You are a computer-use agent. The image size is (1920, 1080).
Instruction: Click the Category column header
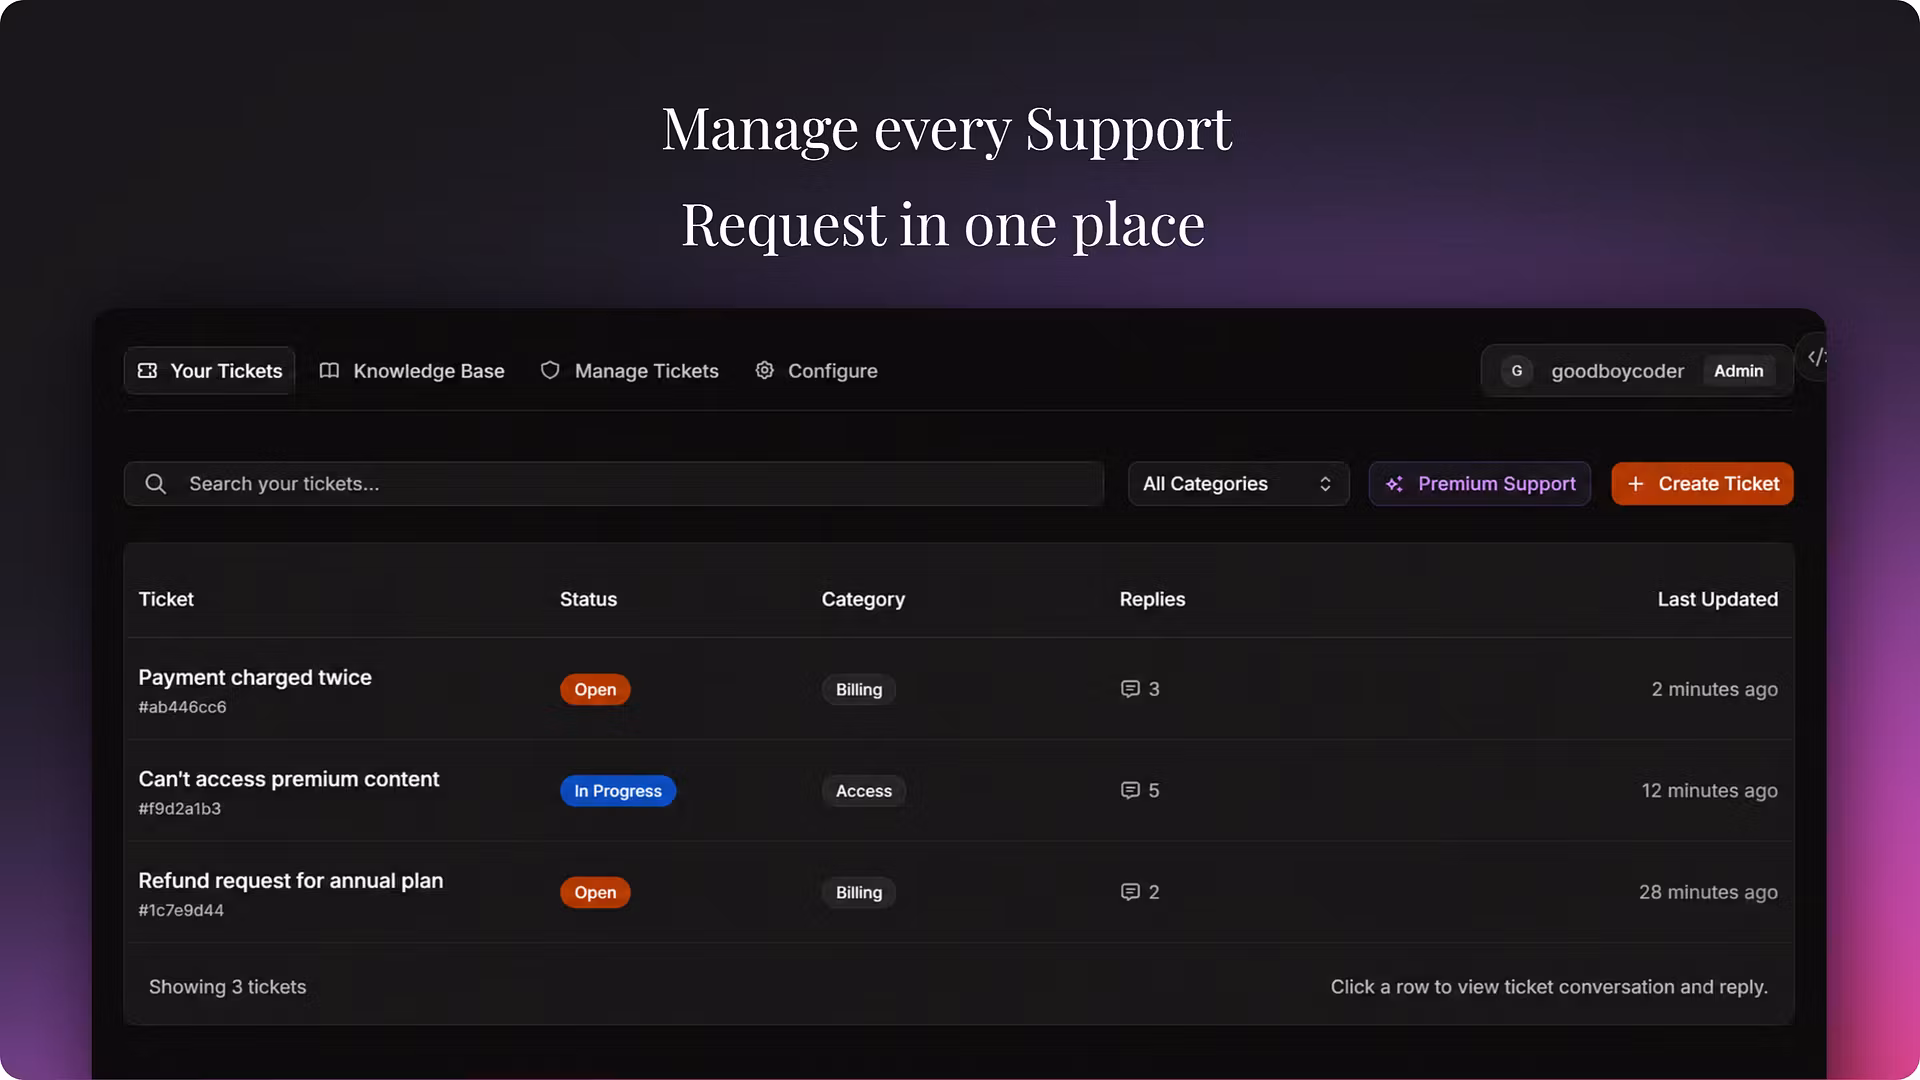[863, 599]
